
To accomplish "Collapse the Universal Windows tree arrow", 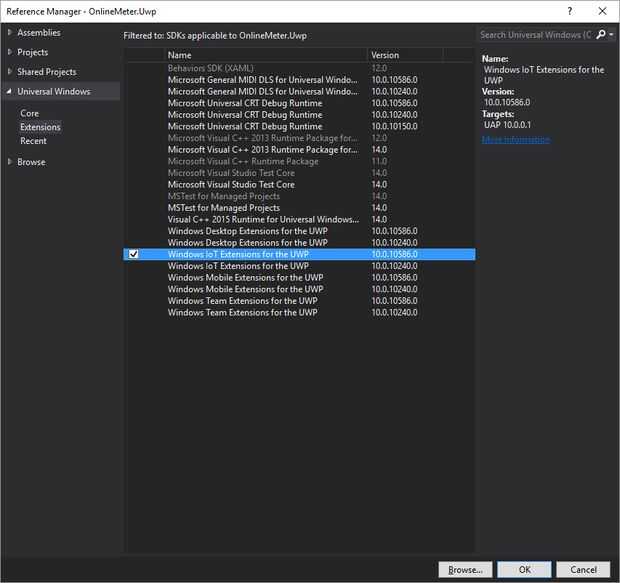I will (9, 91).
